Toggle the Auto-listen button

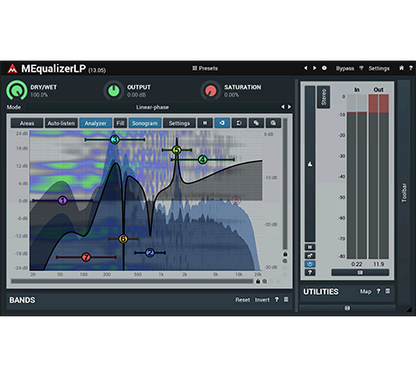click(x=61, y=123)
